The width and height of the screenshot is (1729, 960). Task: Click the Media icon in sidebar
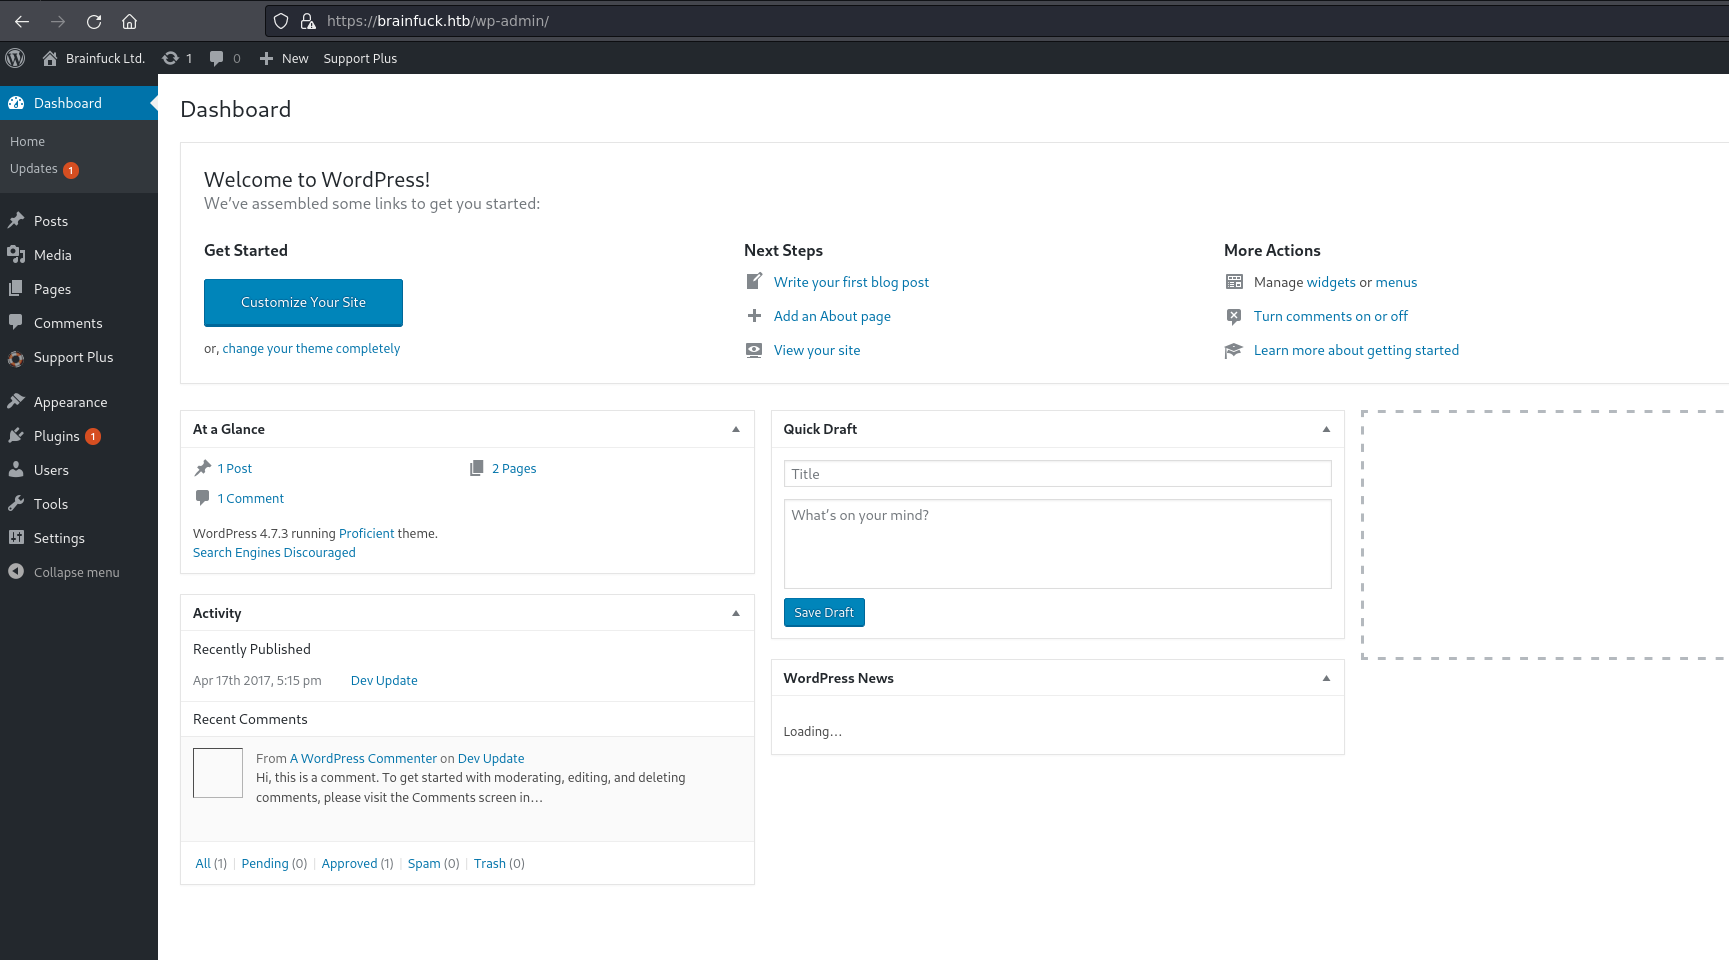(x=16, y=254)
